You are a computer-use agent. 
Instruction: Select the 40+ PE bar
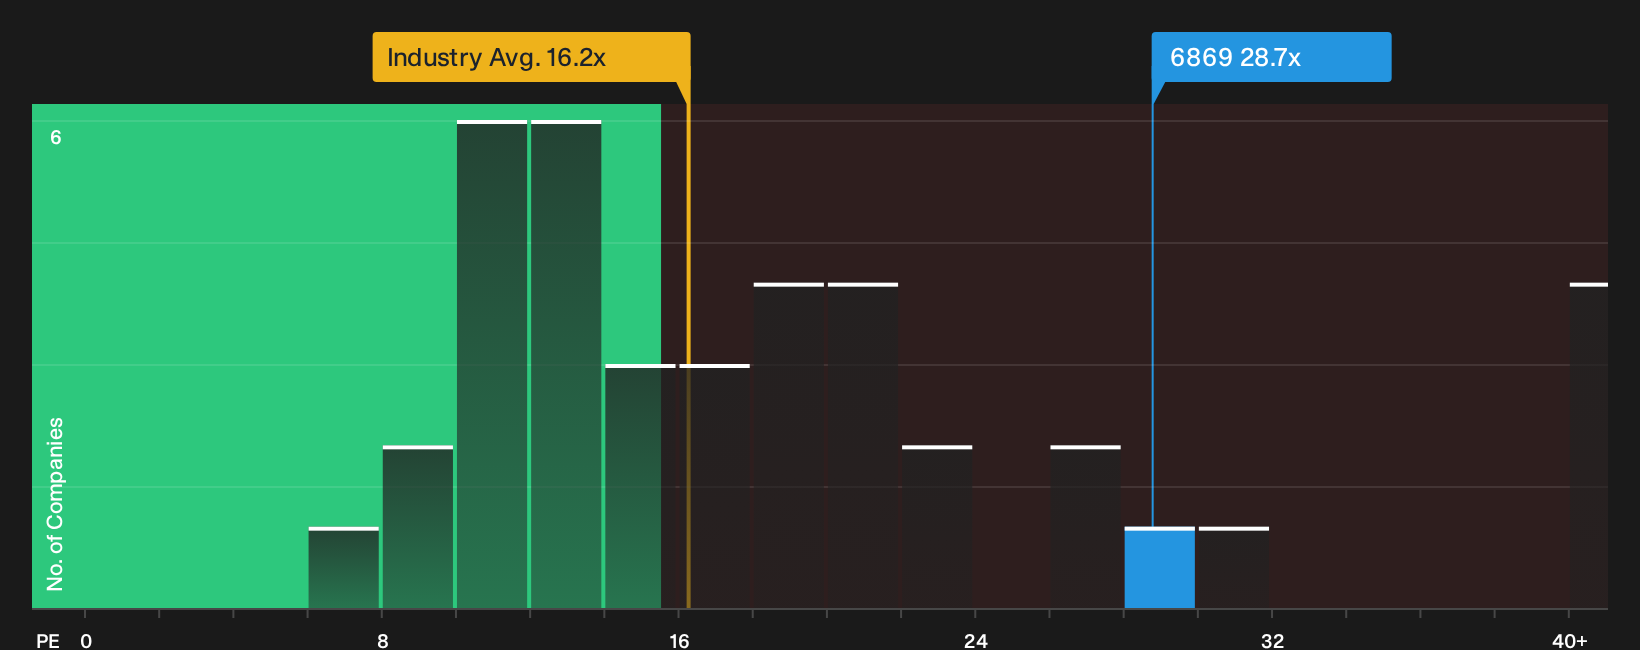(x=1589, y=446)
